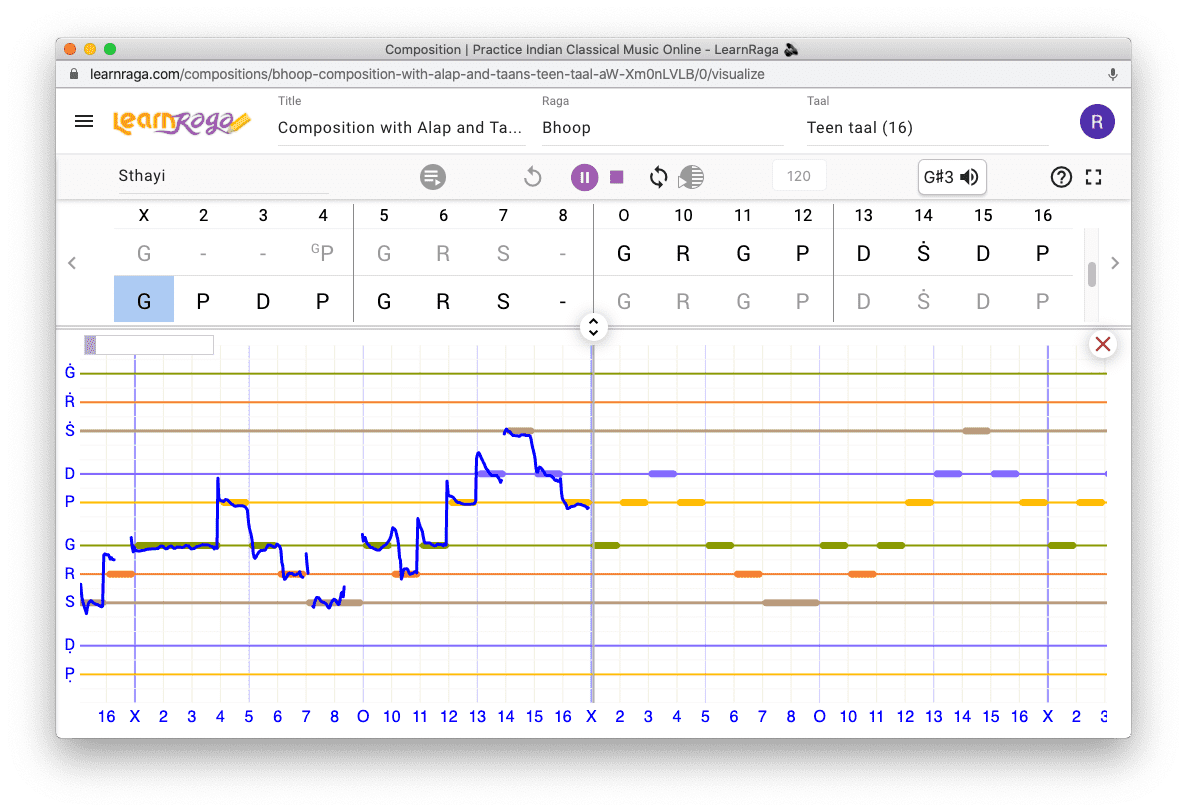Viewport: 1187px width, 812px height.
Task: Pause the composition playback
Action: coord(584,176)
